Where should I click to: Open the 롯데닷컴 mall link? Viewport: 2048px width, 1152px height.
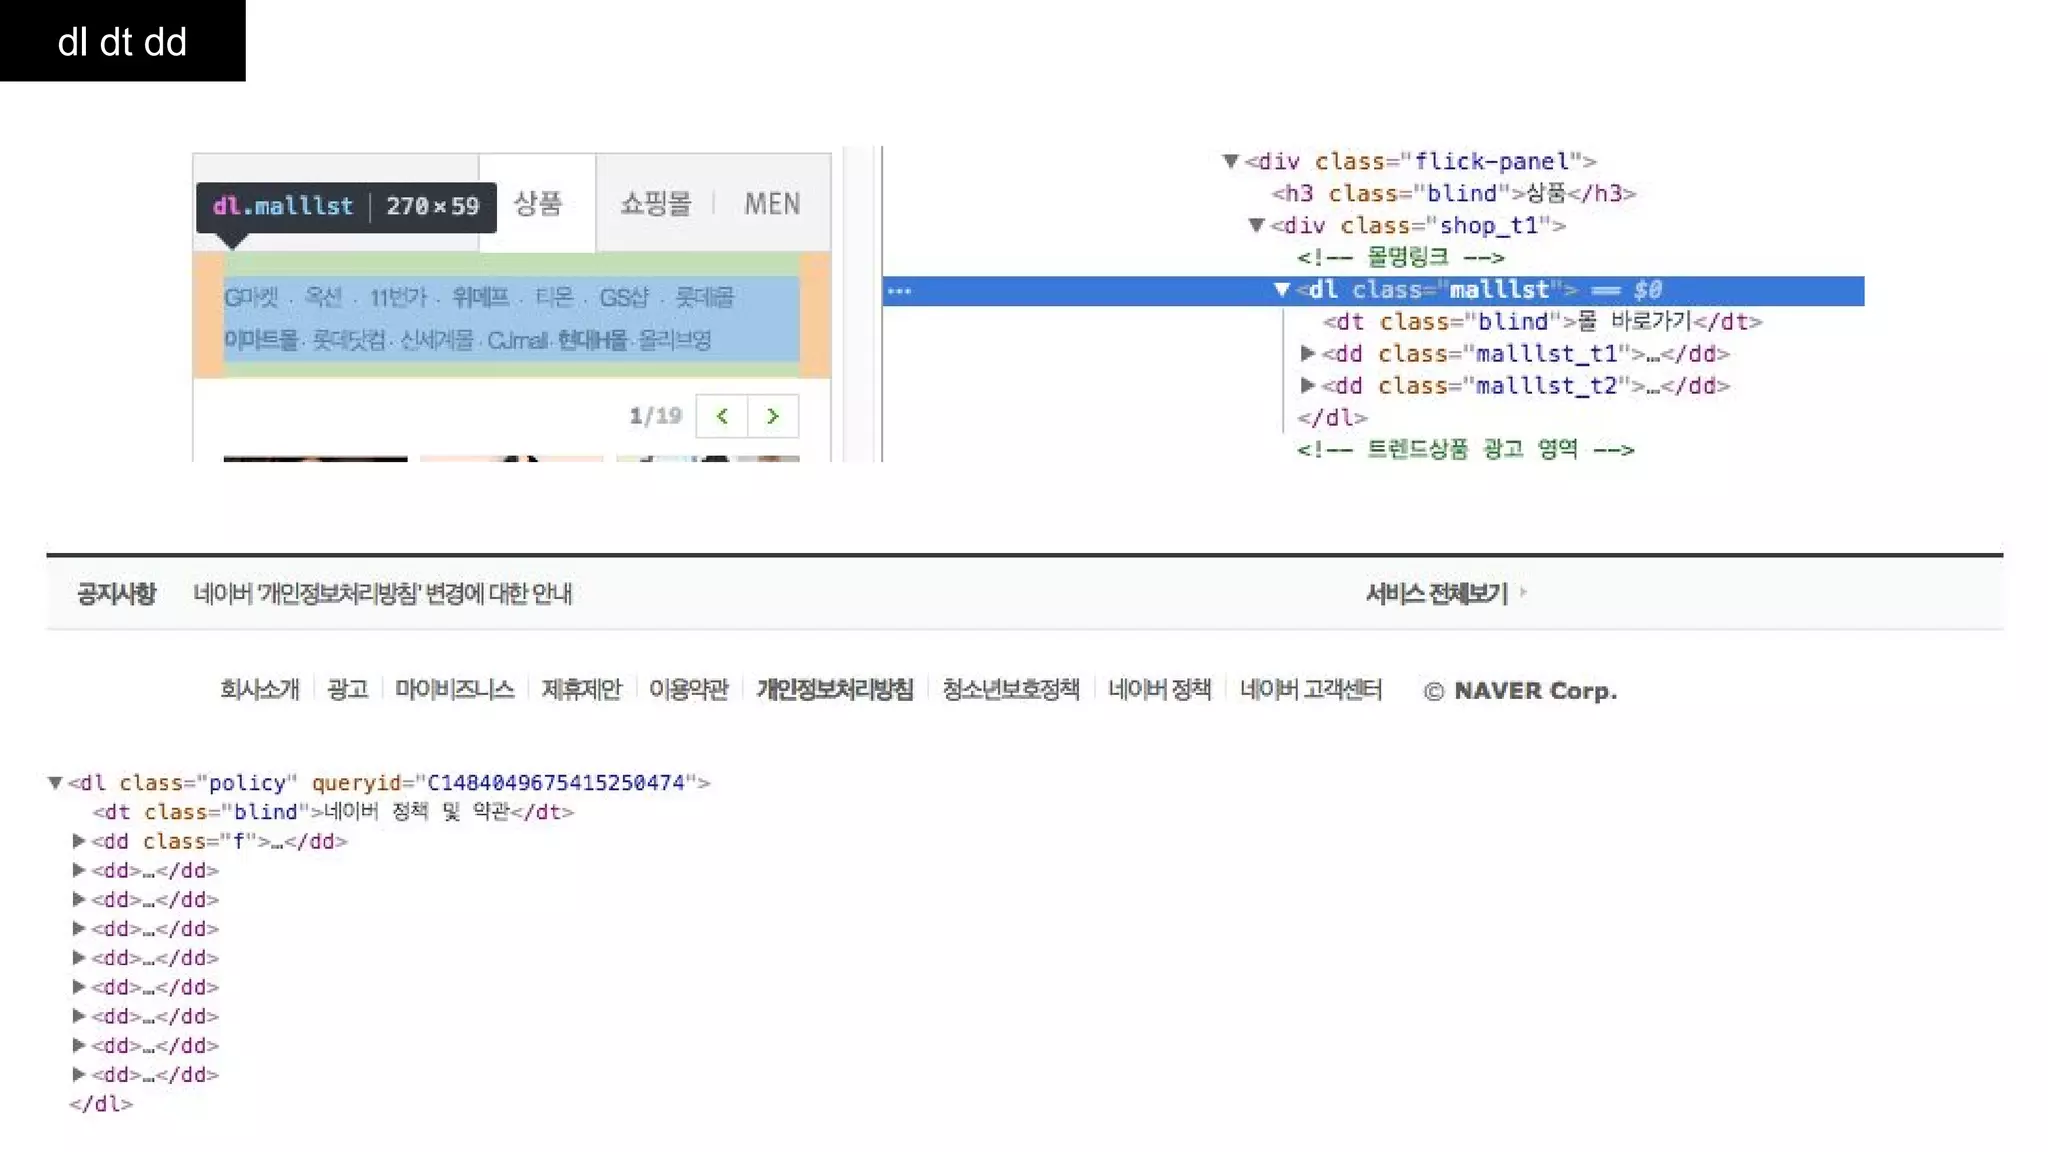pos(349,340)
